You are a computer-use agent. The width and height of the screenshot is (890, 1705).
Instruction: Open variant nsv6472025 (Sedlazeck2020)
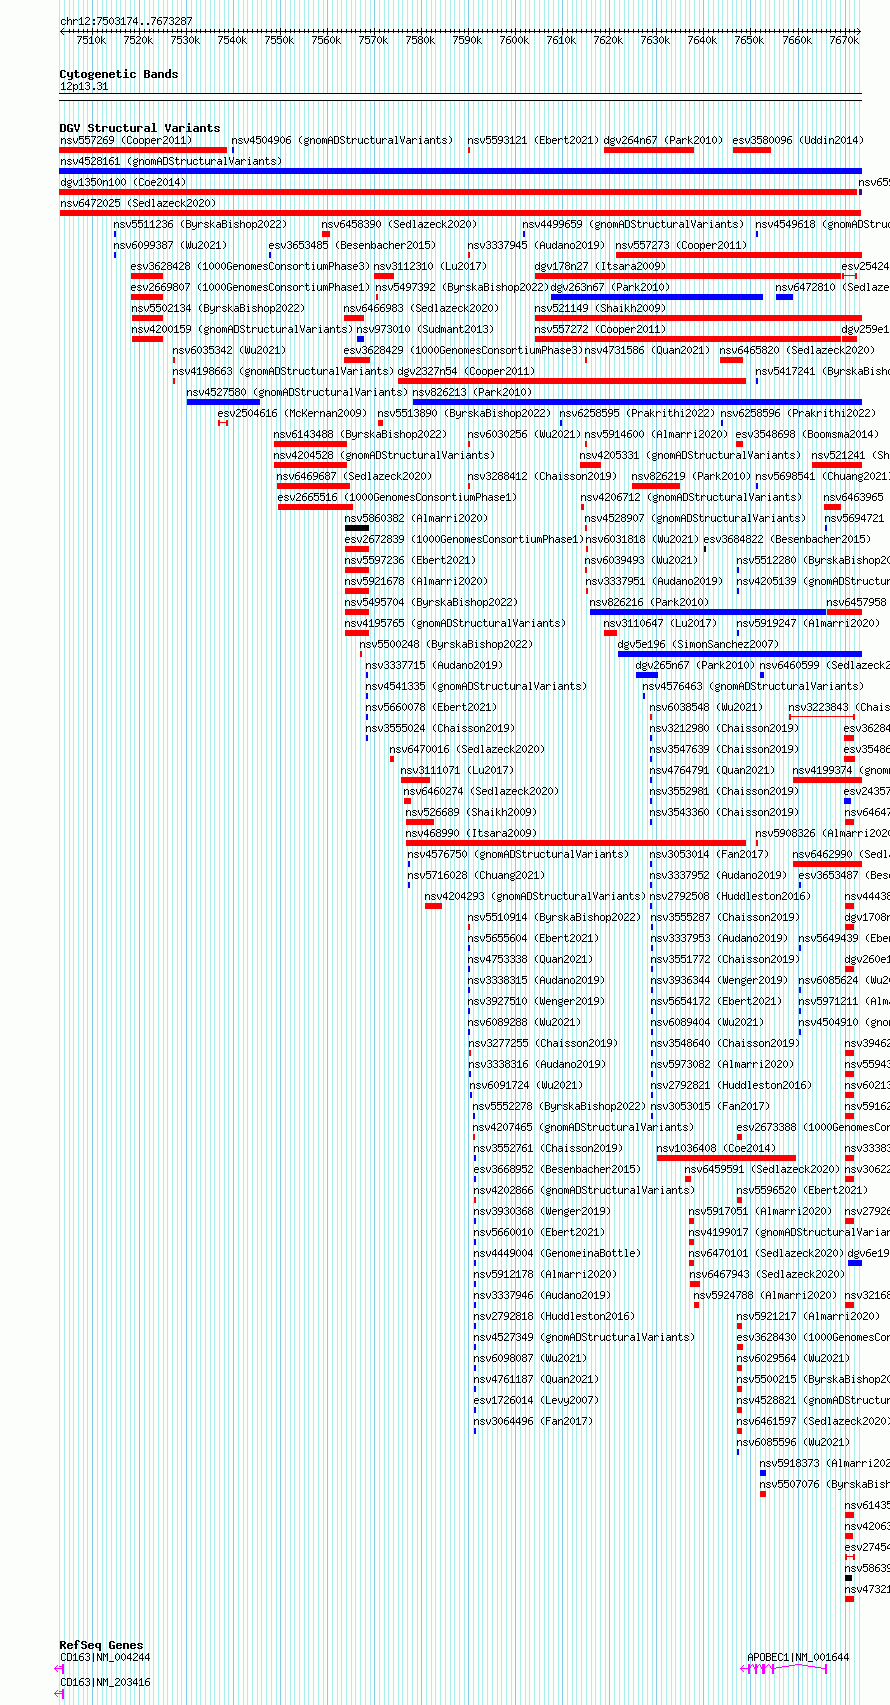coord(138,203)
